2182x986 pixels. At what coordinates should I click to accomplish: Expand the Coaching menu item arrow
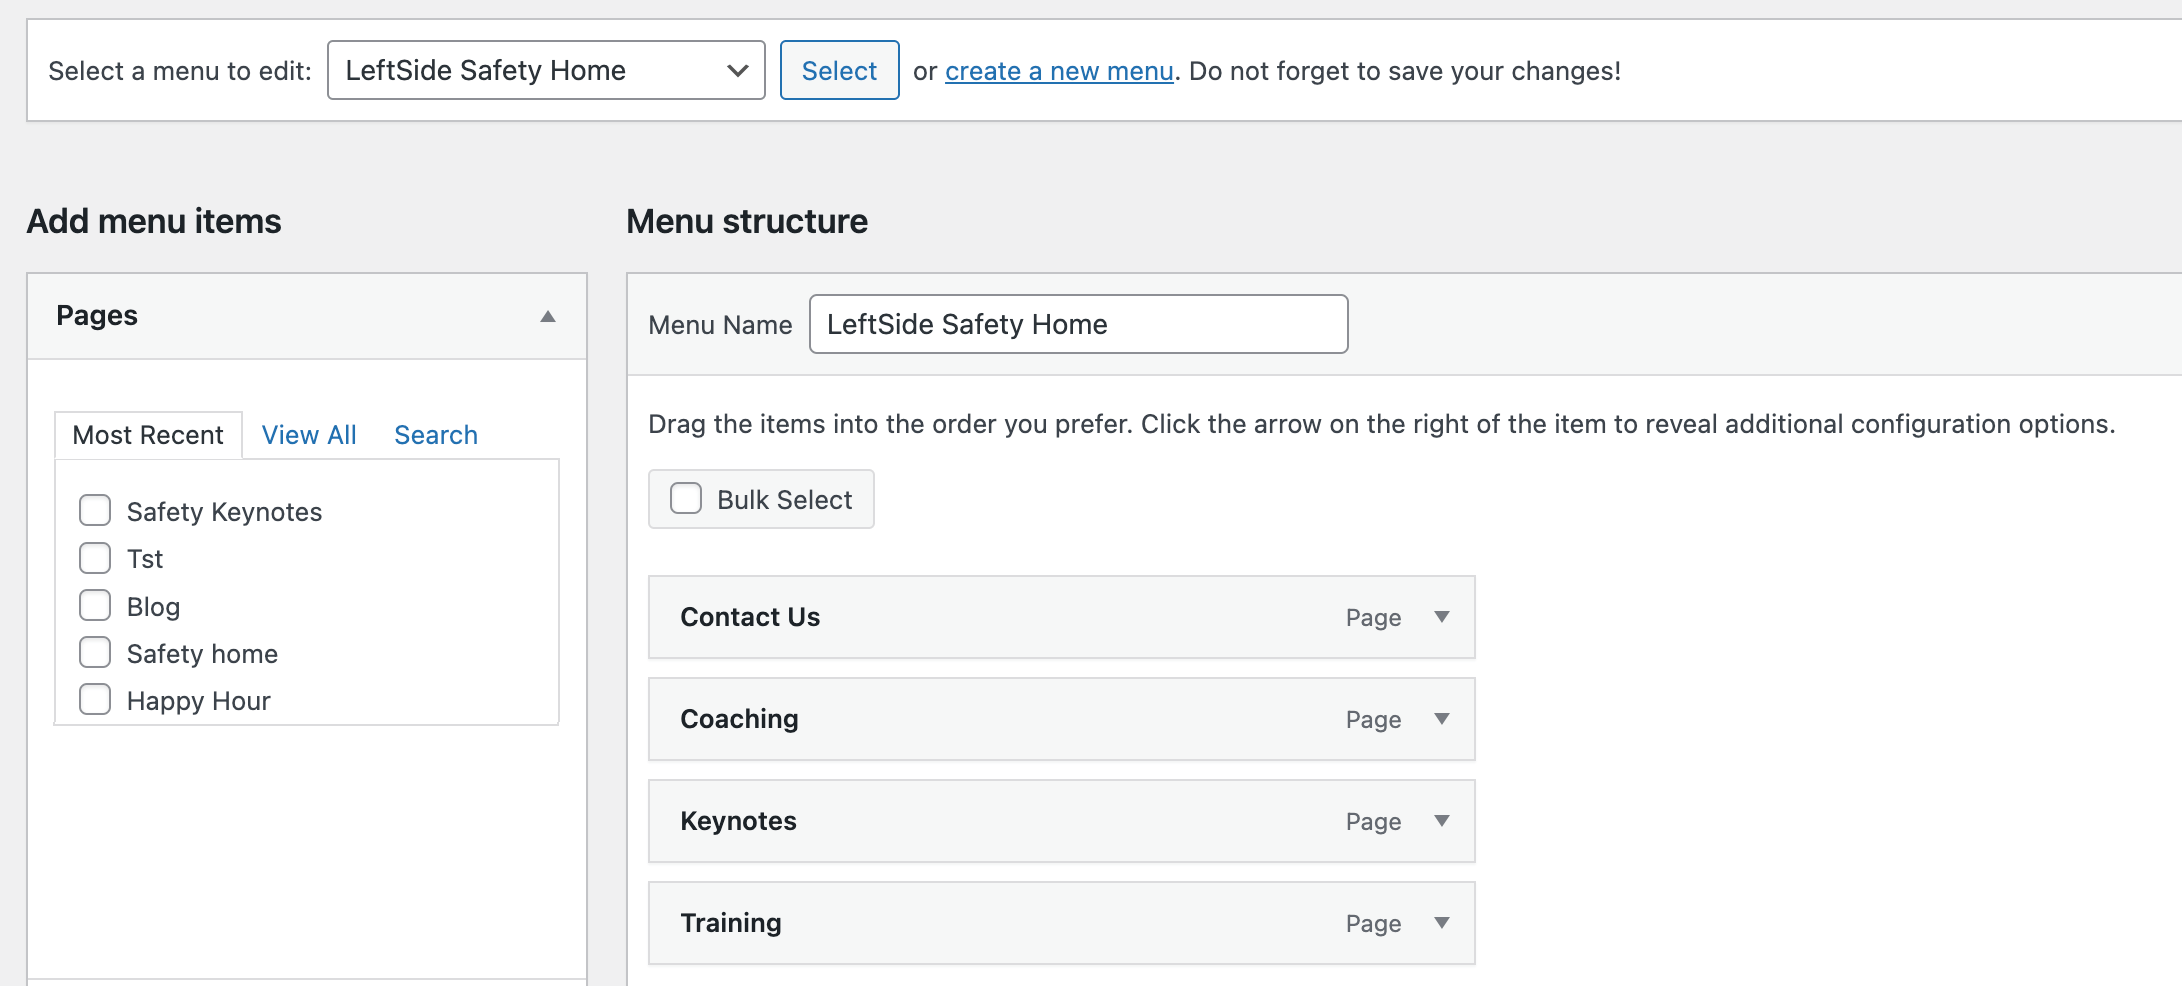click(x=1441, y=719)
